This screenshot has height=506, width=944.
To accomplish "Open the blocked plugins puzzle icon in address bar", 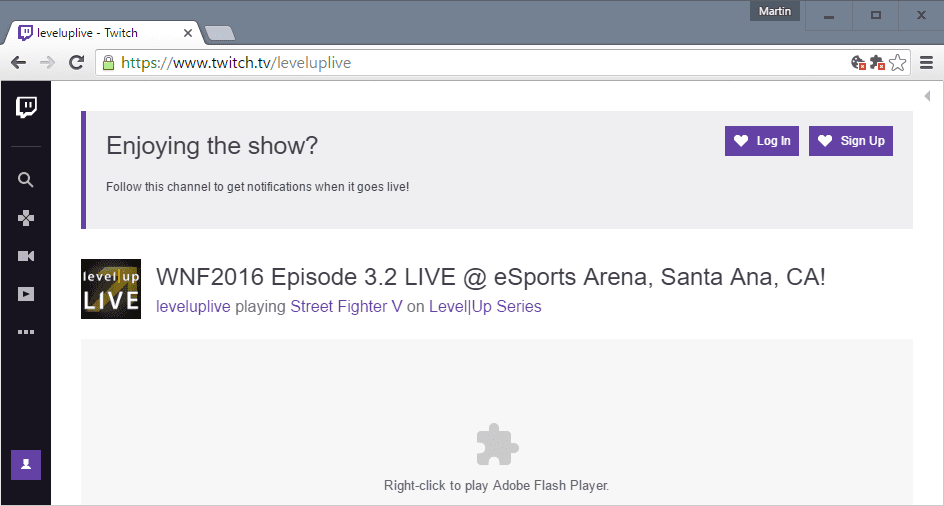I will tap(878, 63).
